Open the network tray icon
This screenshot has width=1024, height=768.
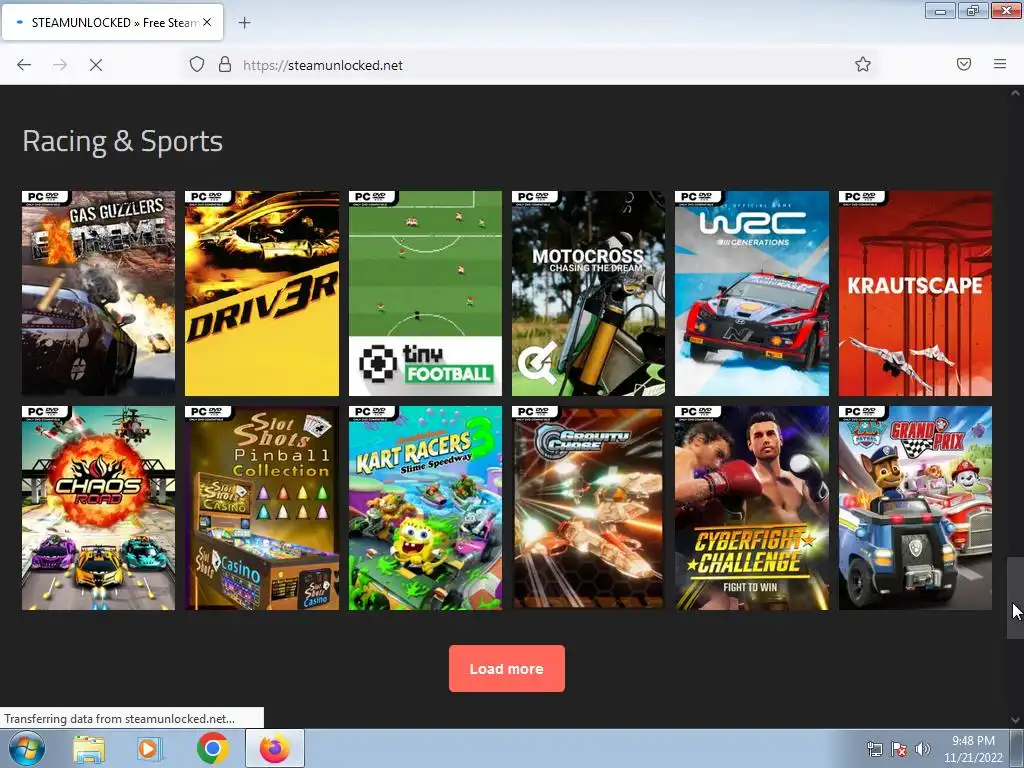pyautogui.click(x=874, y=749)
